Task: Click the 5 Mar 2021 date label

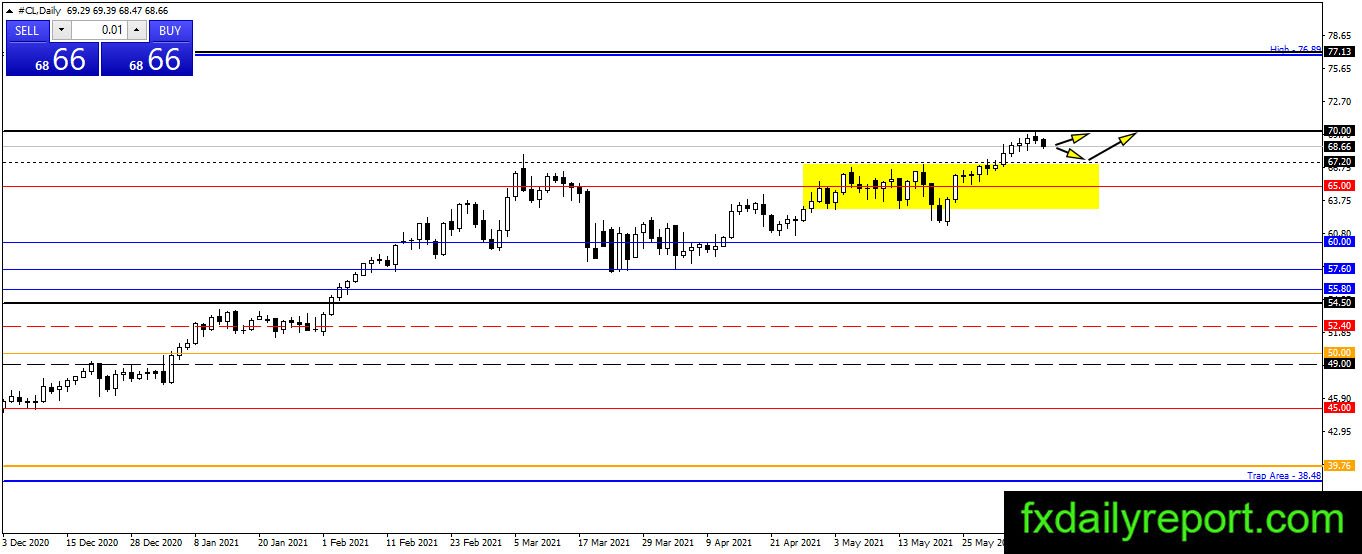Action: 538,543
